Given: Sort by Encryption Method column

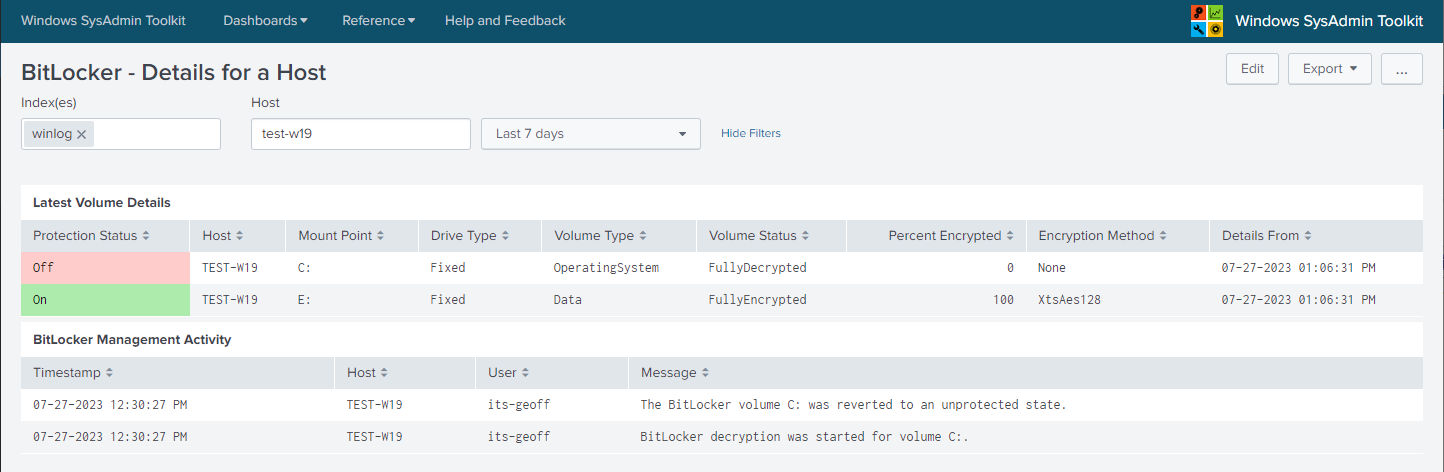Looking at the screenshot, I should tap(1103, 236).
